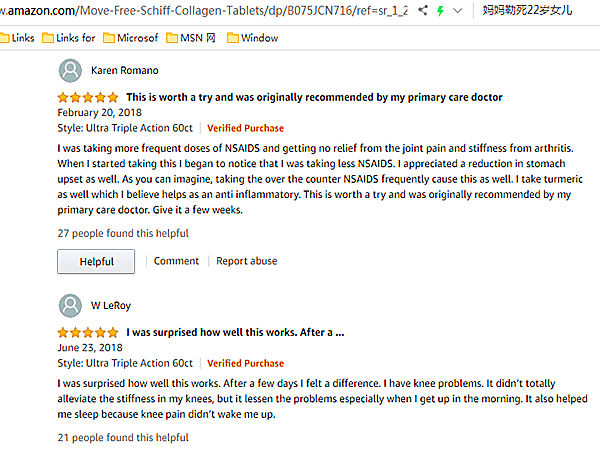Click the Amazon URL in address bar
This screenshot has height=450, width=600.
click(x=200, y=11)
